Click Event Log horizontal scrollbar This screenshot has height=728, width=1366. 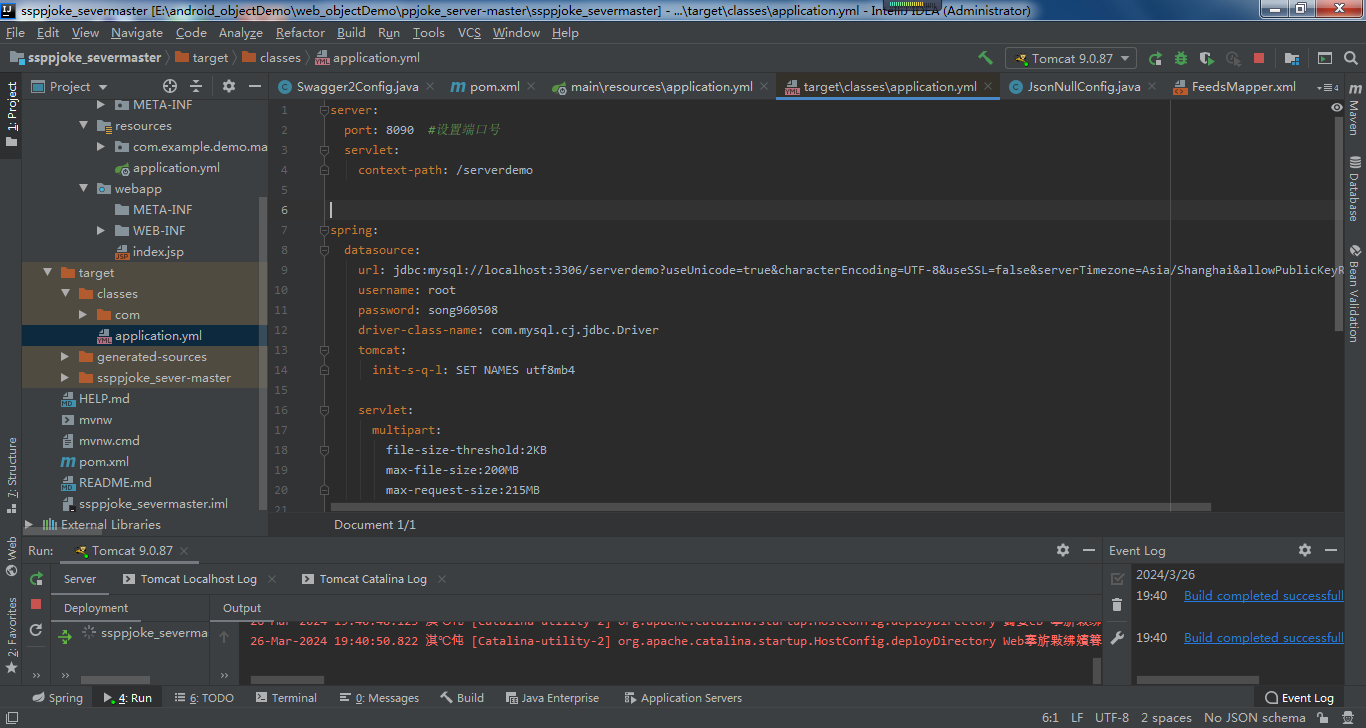point(1196,680)
